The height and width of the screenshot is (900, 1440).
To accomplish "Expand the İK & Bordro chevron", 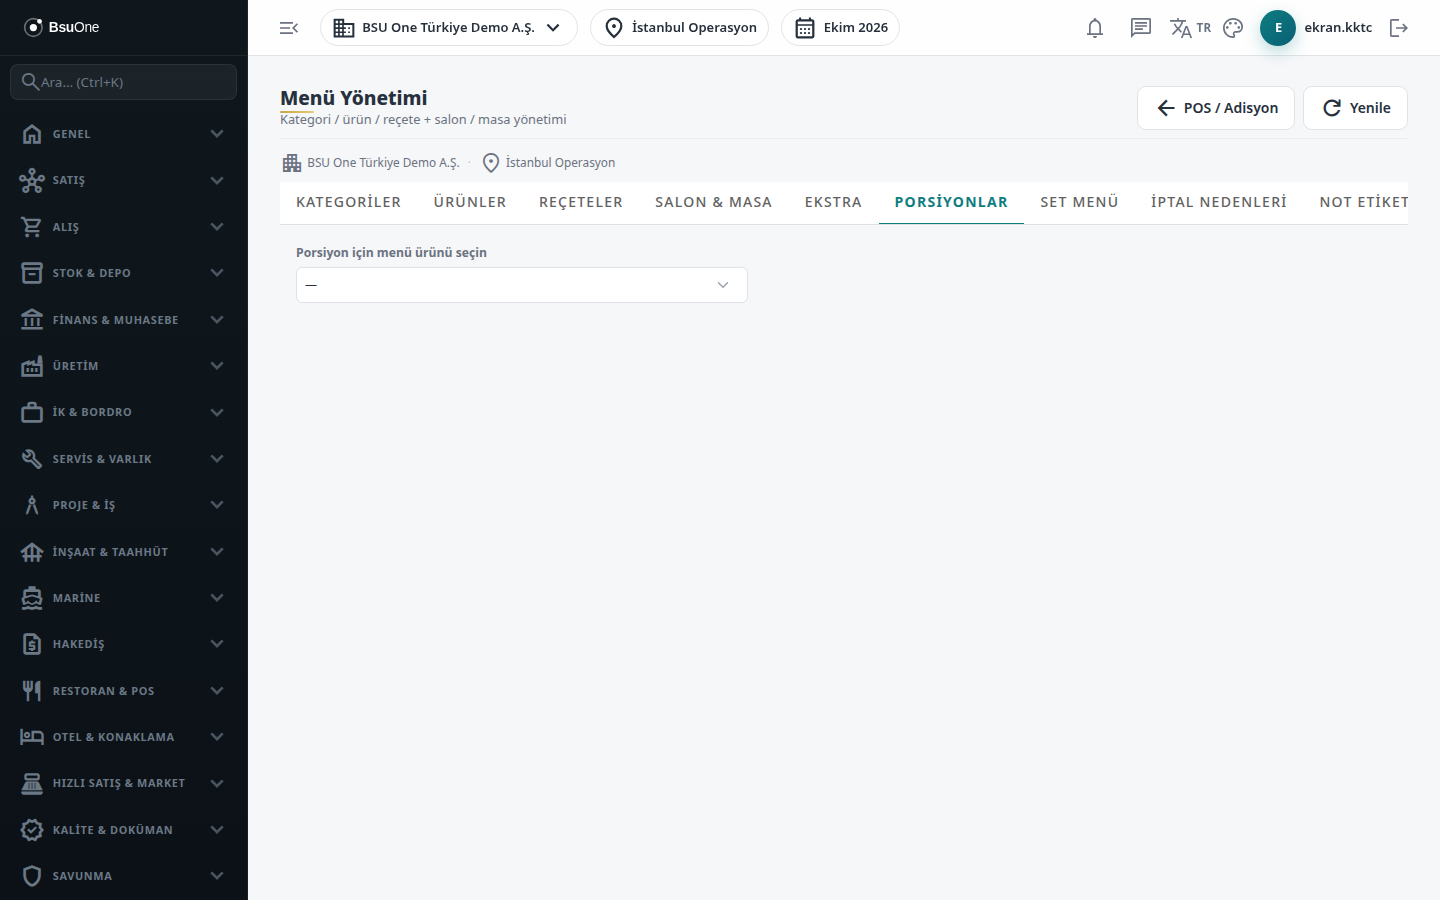I will point(217,412).
